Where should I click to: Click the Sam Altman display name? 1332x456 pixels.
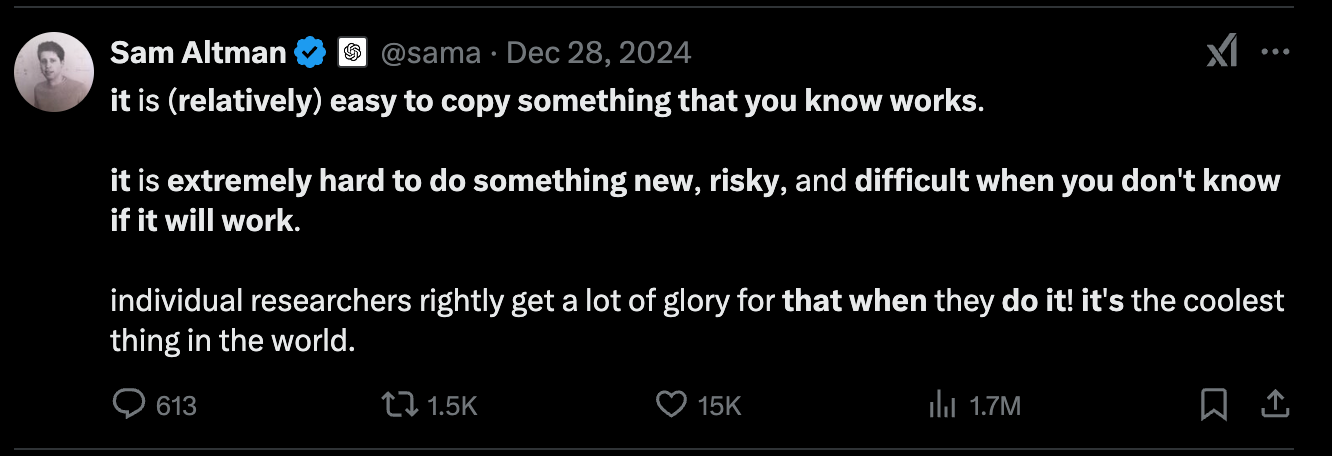tap(198, 52)
